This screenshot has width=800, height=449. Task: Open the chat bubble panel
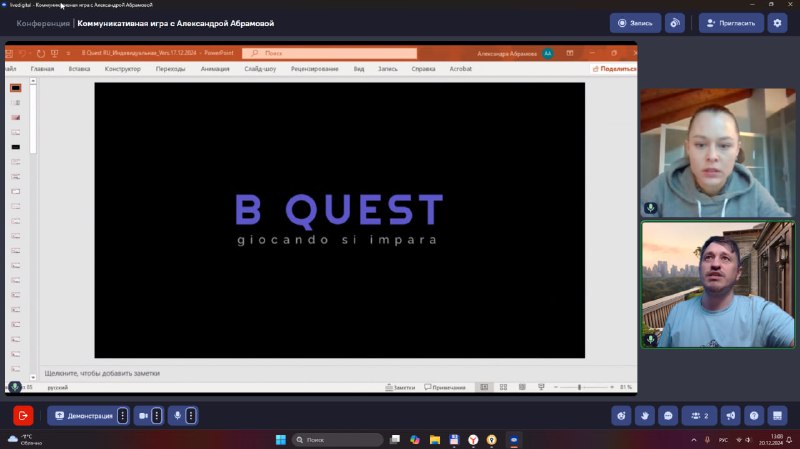point(668,416)
